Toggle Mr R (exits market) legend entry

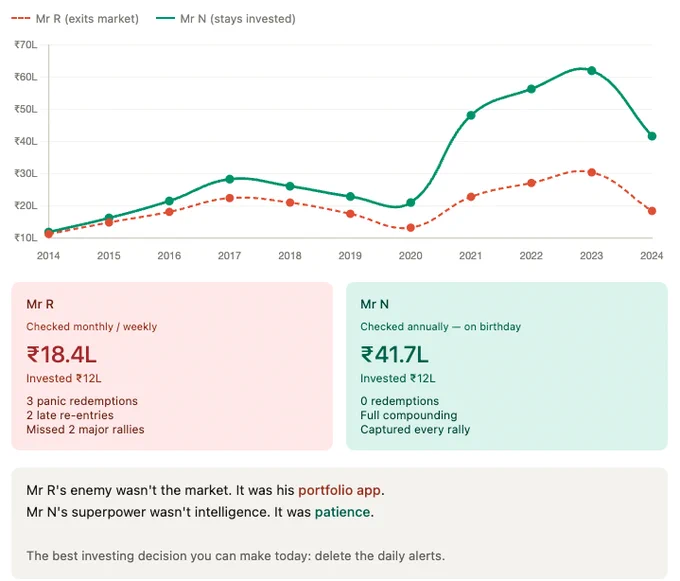pos(75,19)
